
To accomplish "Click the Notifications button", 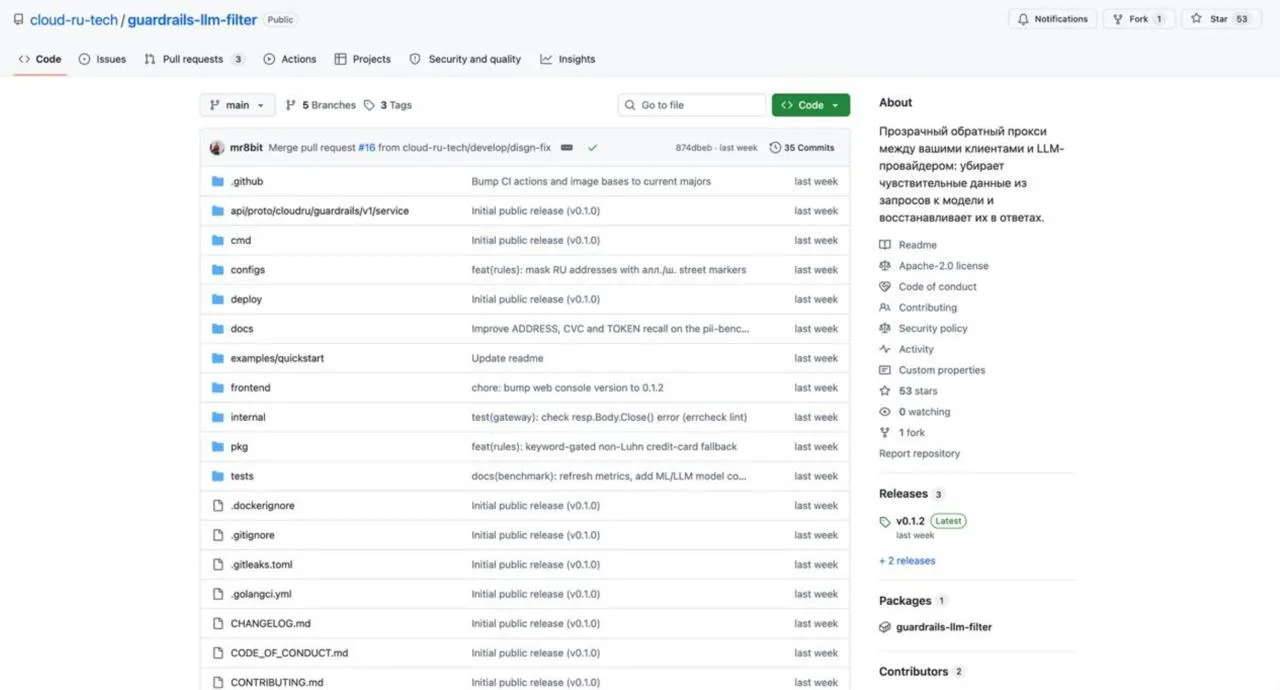I will [1052, 19].
